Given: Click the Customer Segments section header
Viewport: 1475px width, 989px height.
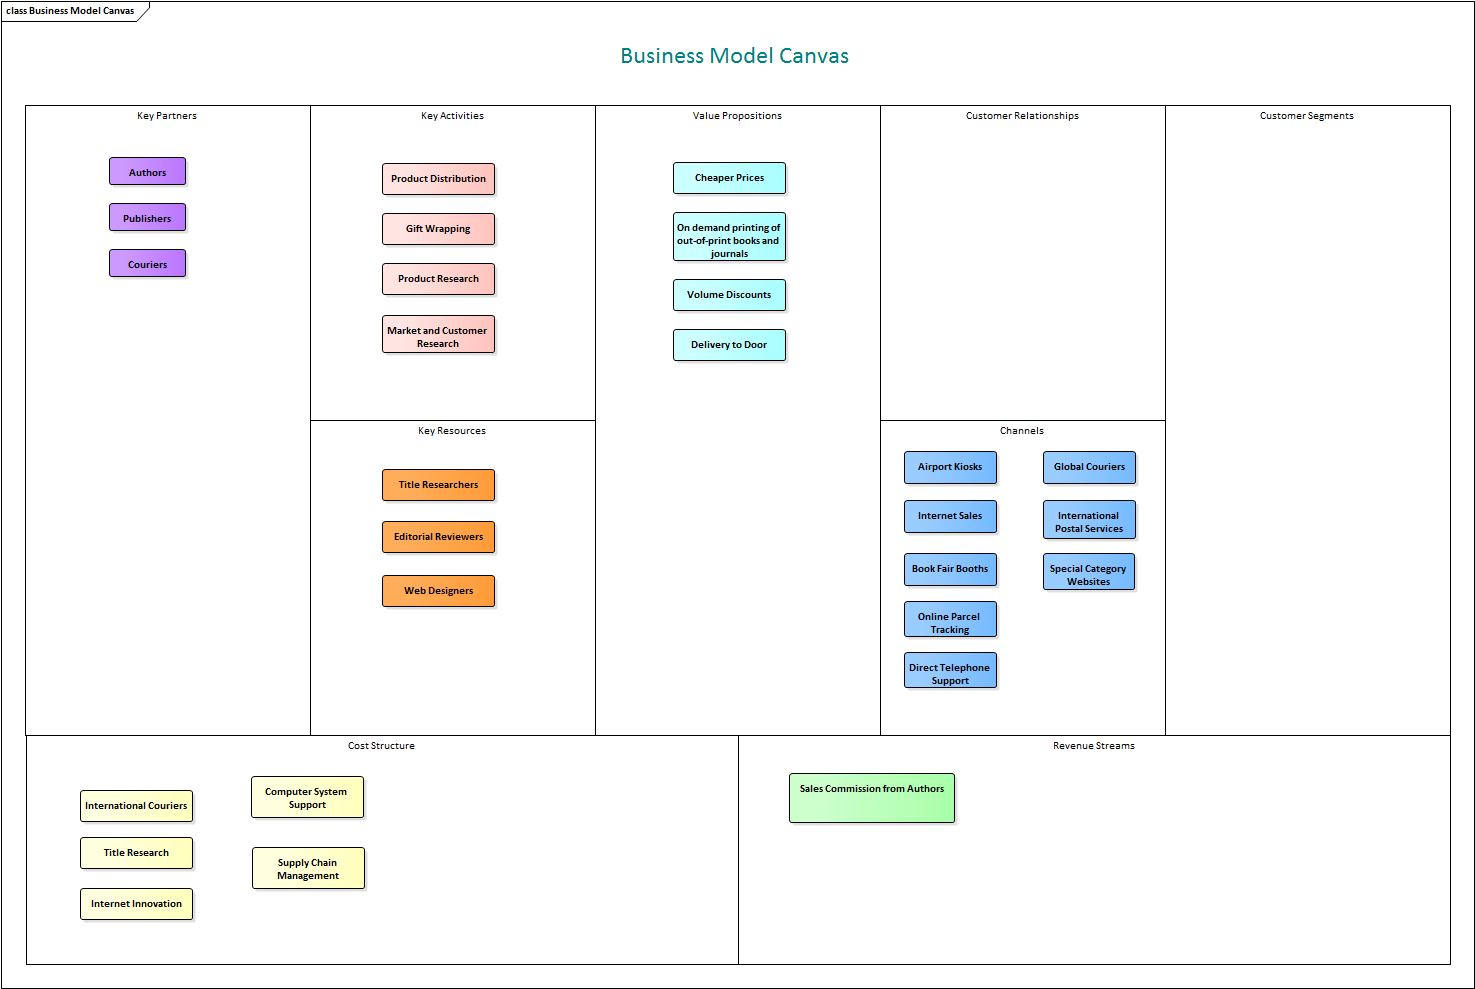Looking at the screenshot, I should (x=1306, y=116).
